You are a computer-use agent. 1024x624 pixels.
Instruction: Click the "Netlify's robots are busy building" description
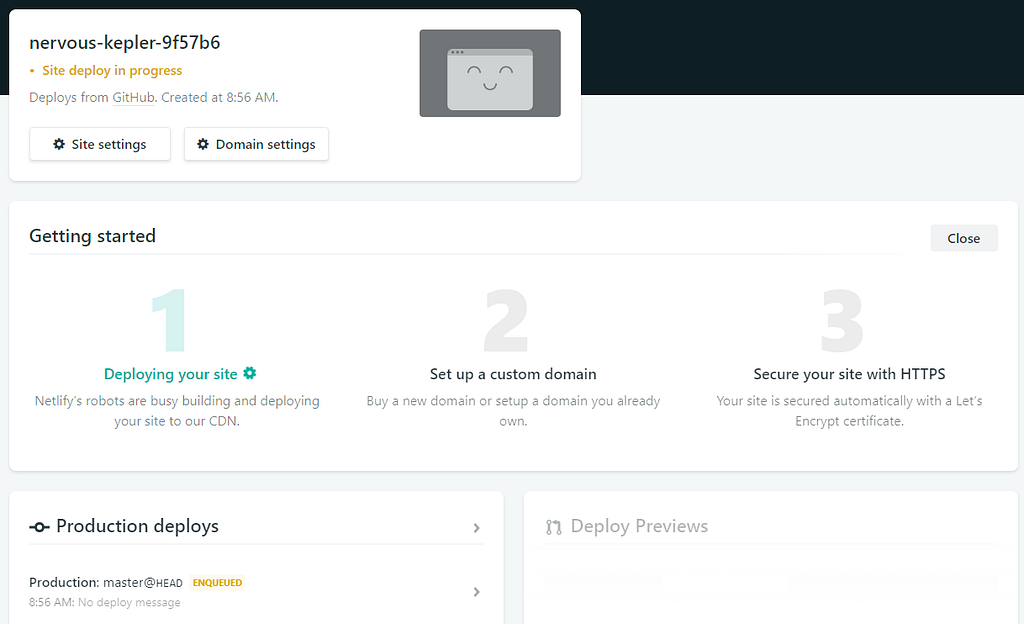pos(177,411)
